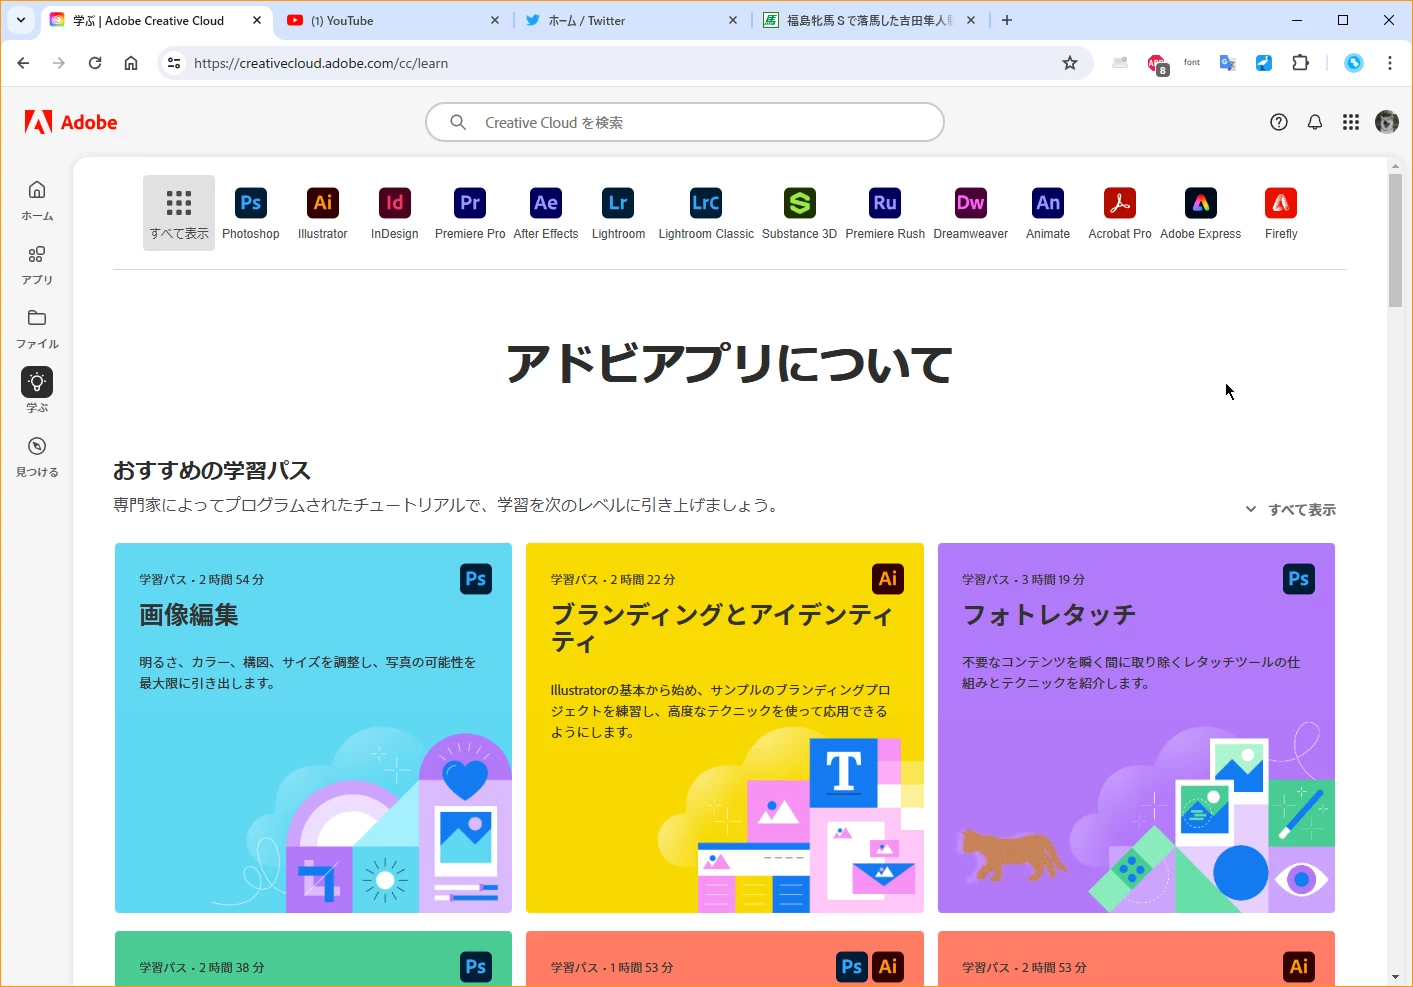
Task: Open アプリ in the left sidebar
Action: pos(37,265)
